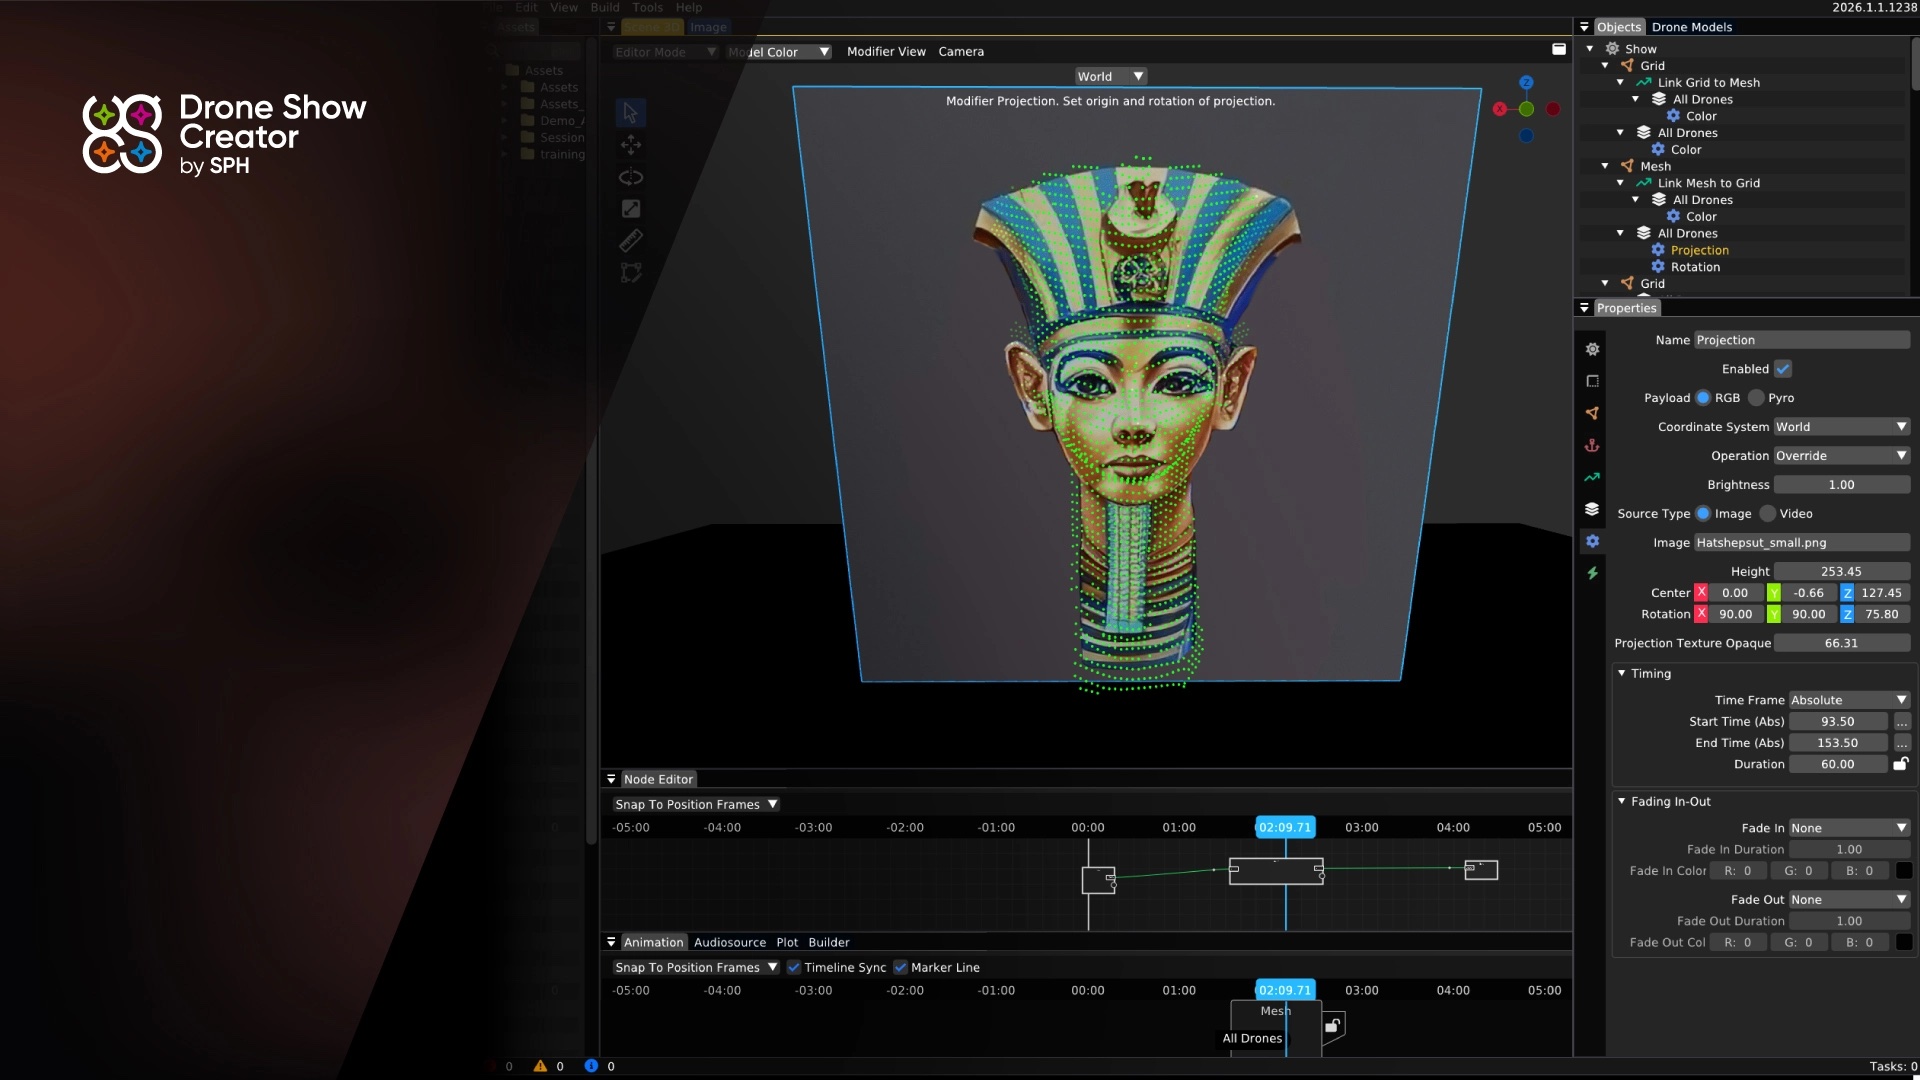The width and height of the screenshot is (1920, 1080).
Task: Click the Image field showing Hatshepsut_small.png
Action: 1800,543
